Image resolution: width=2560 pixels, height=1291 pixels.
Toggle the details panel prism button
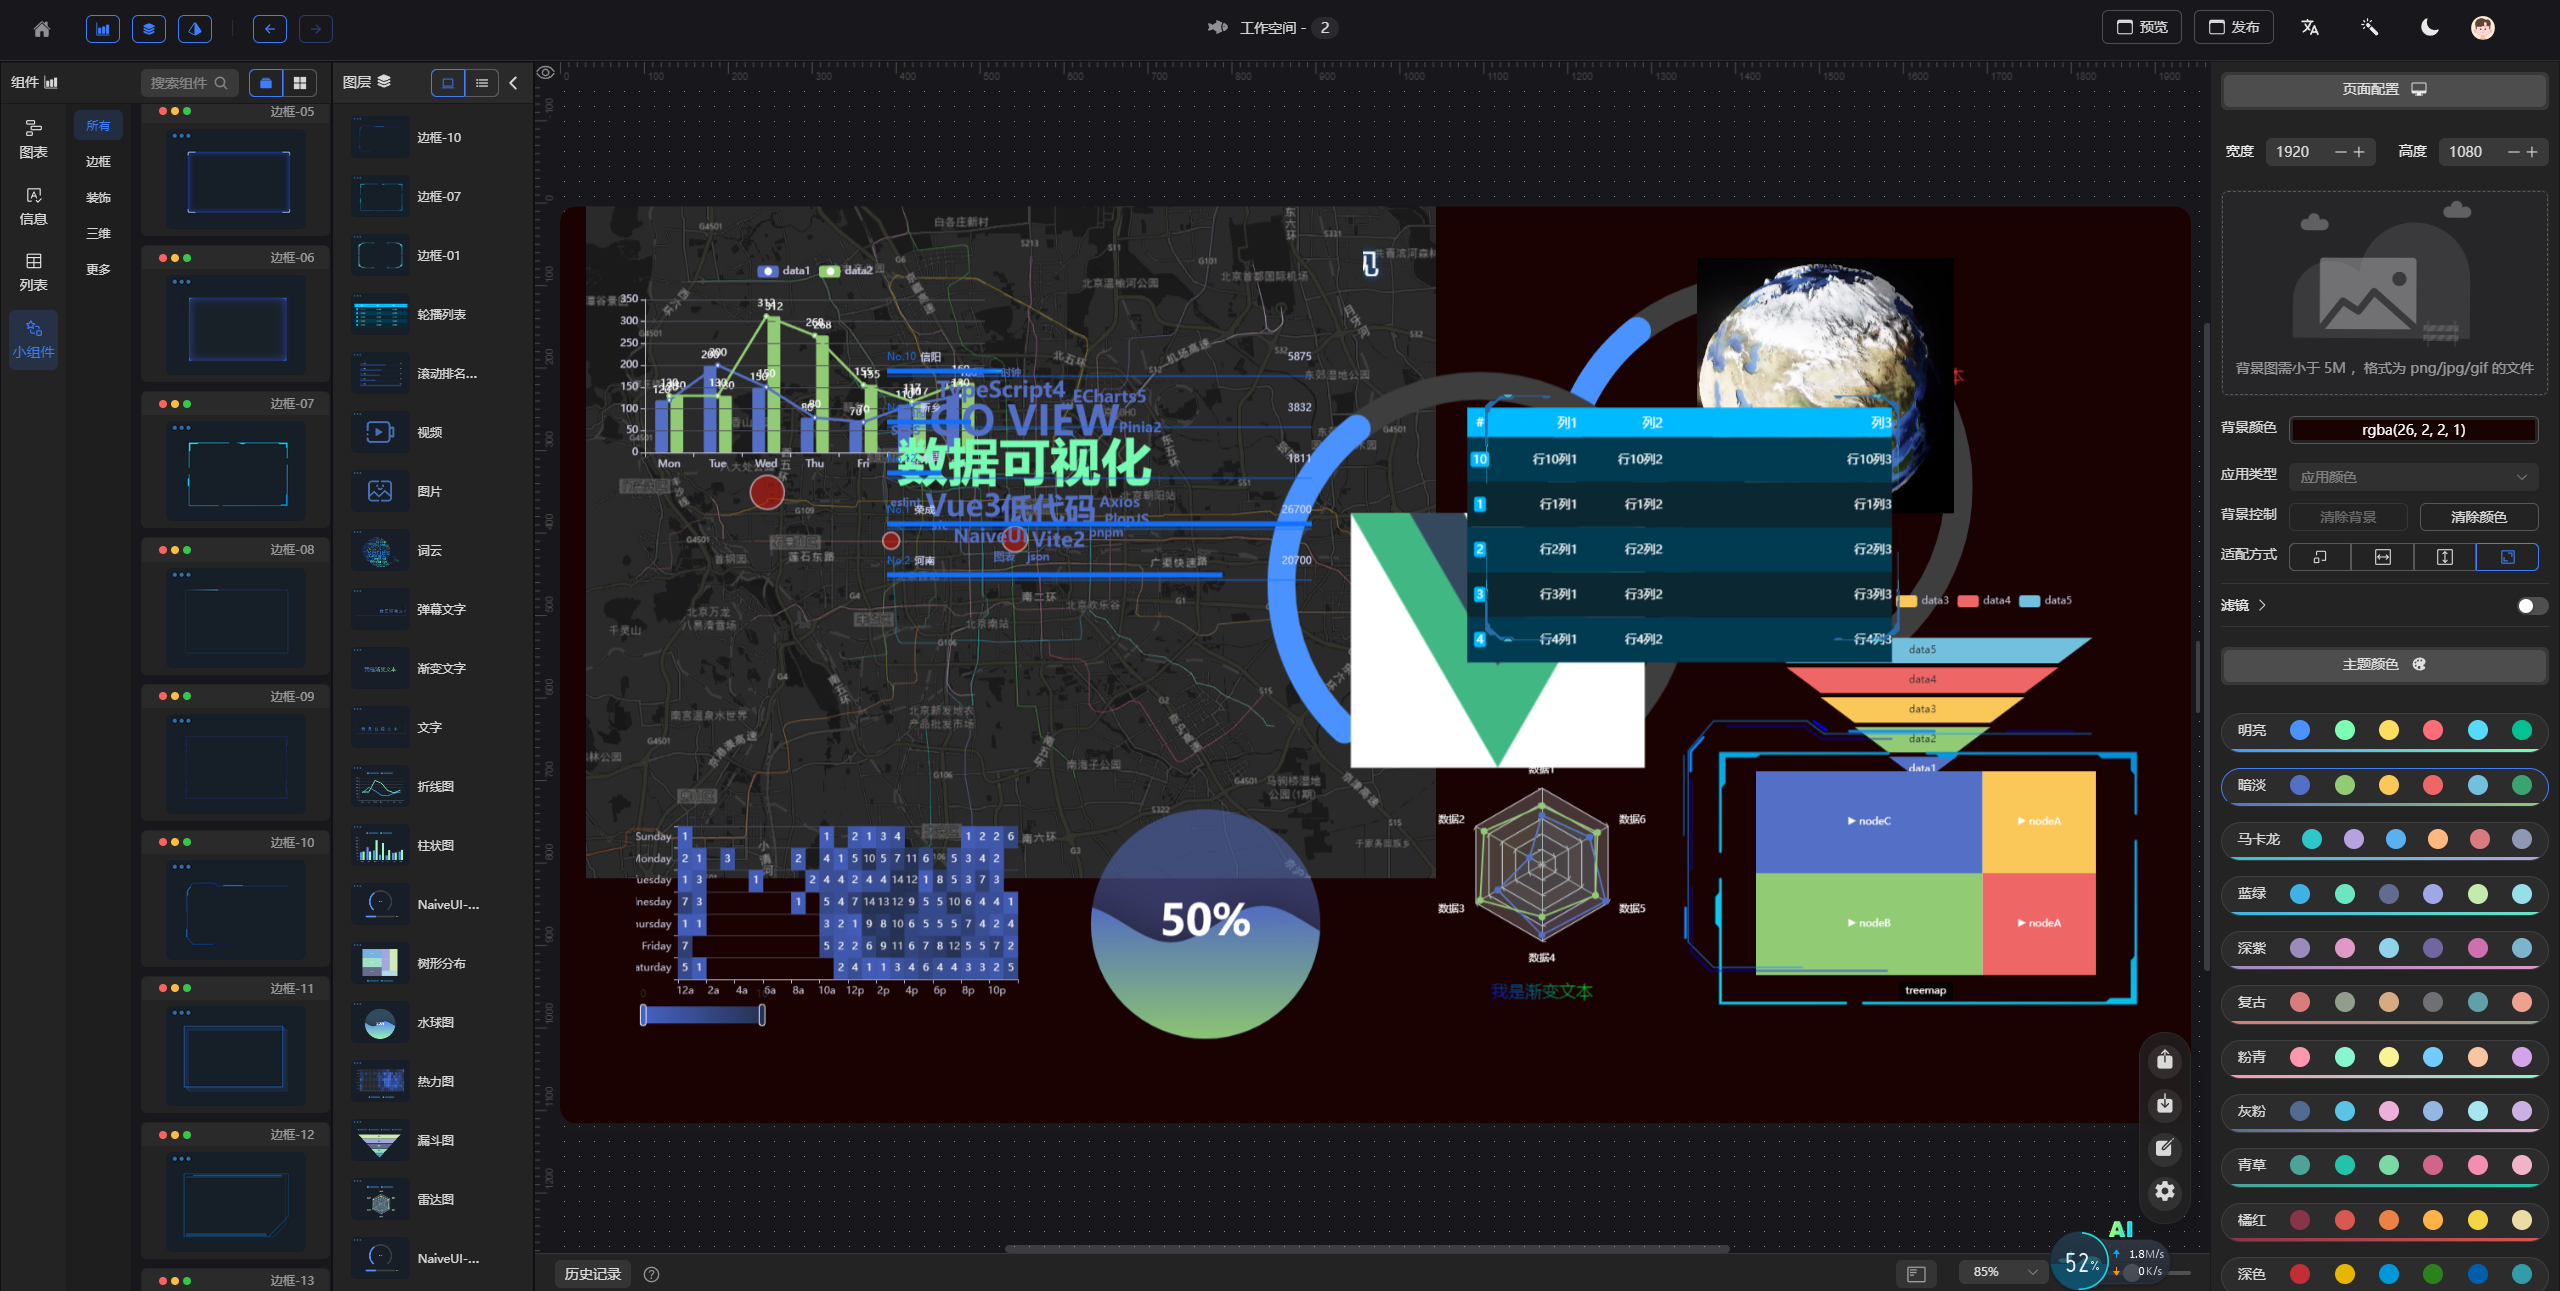click(x=195, y=29)
